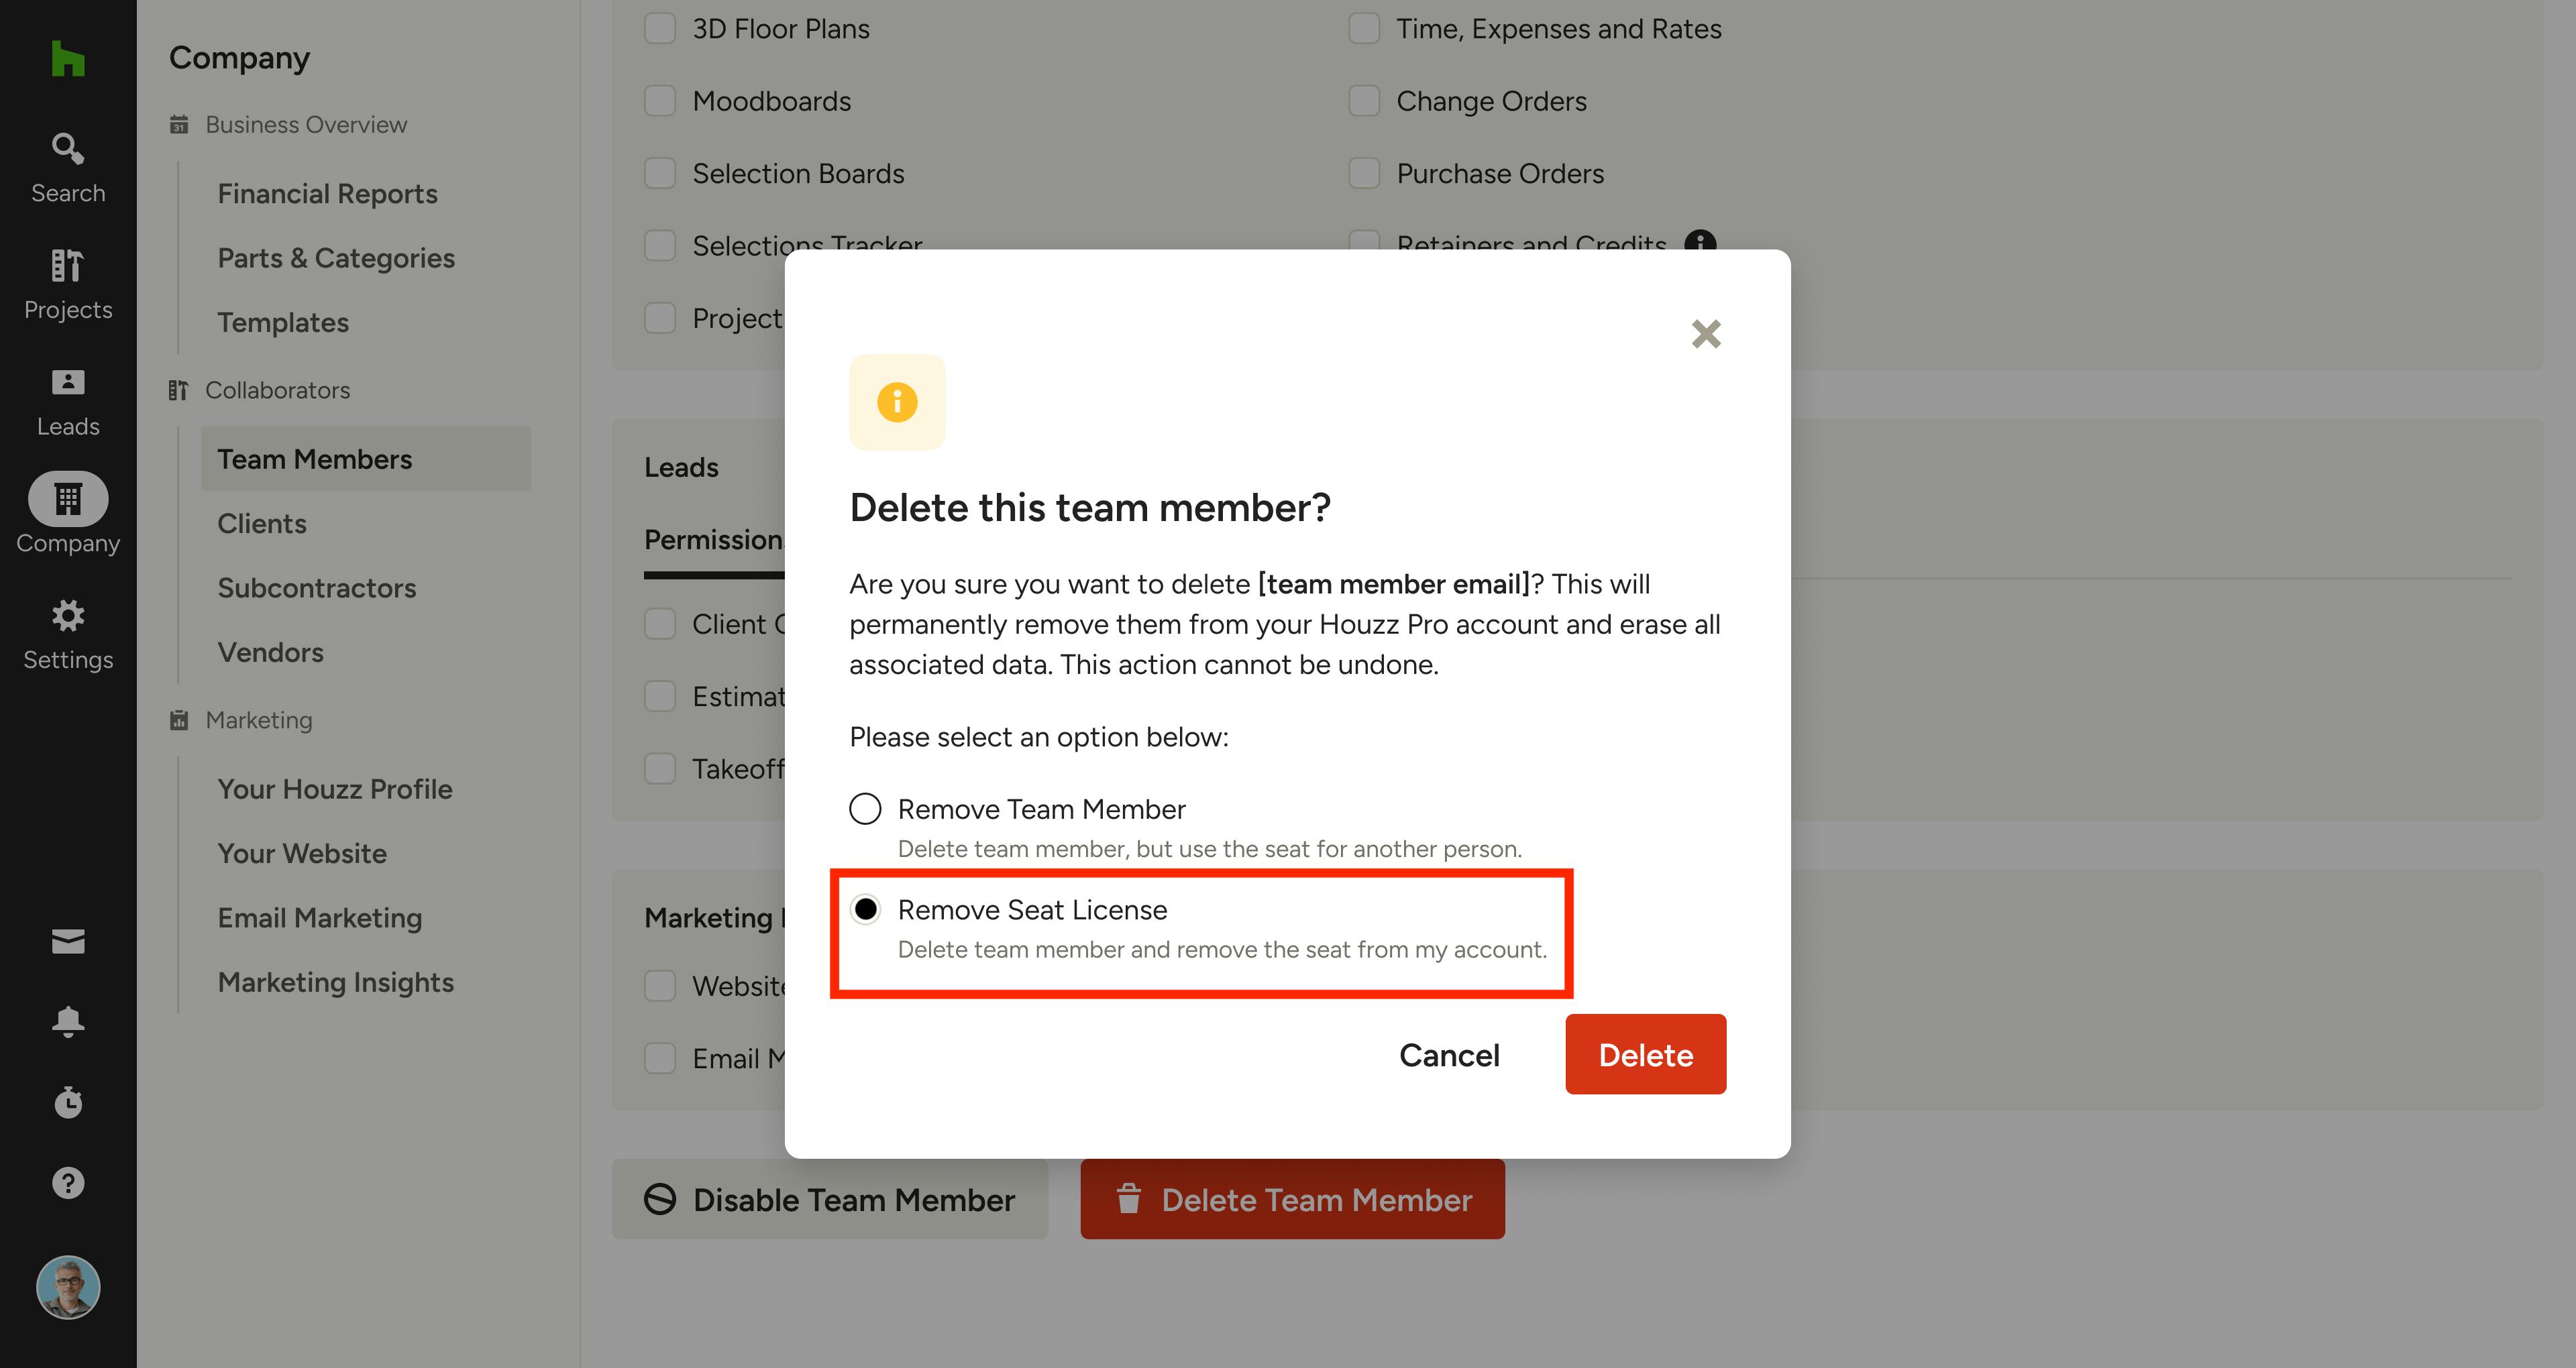Open the help question mark icon
Viewport: 2576px width, 1368px height.
(68, 1183)
